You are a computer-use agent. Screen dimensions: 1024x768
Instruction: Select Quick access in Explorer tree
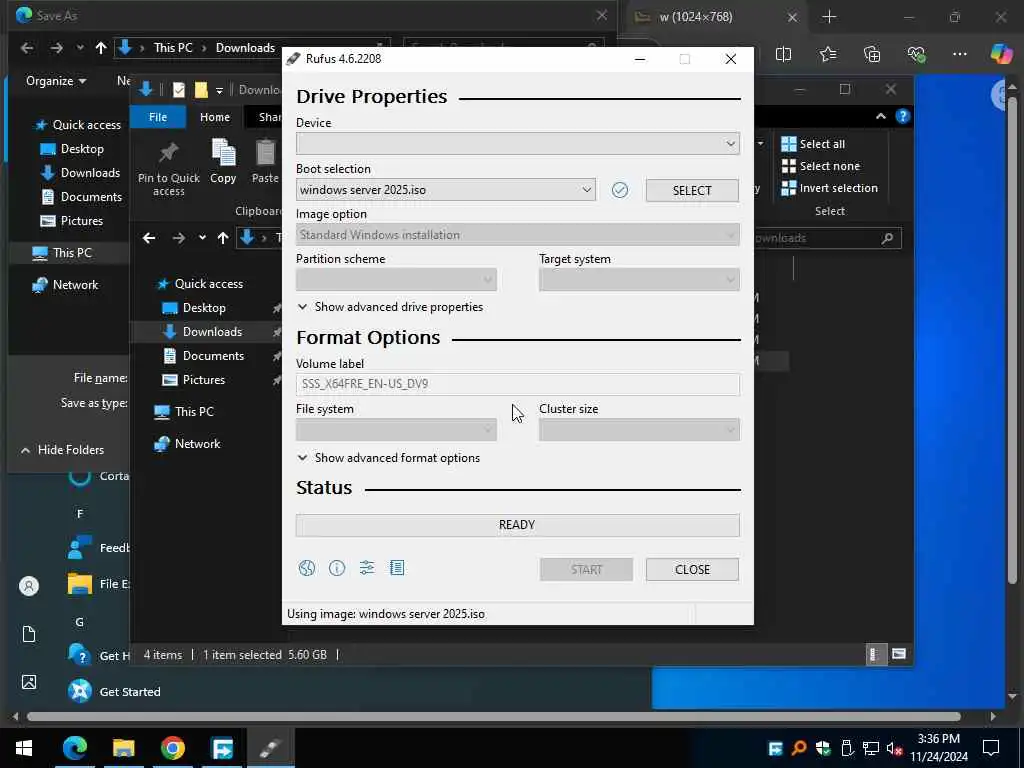tap(200, 283)
